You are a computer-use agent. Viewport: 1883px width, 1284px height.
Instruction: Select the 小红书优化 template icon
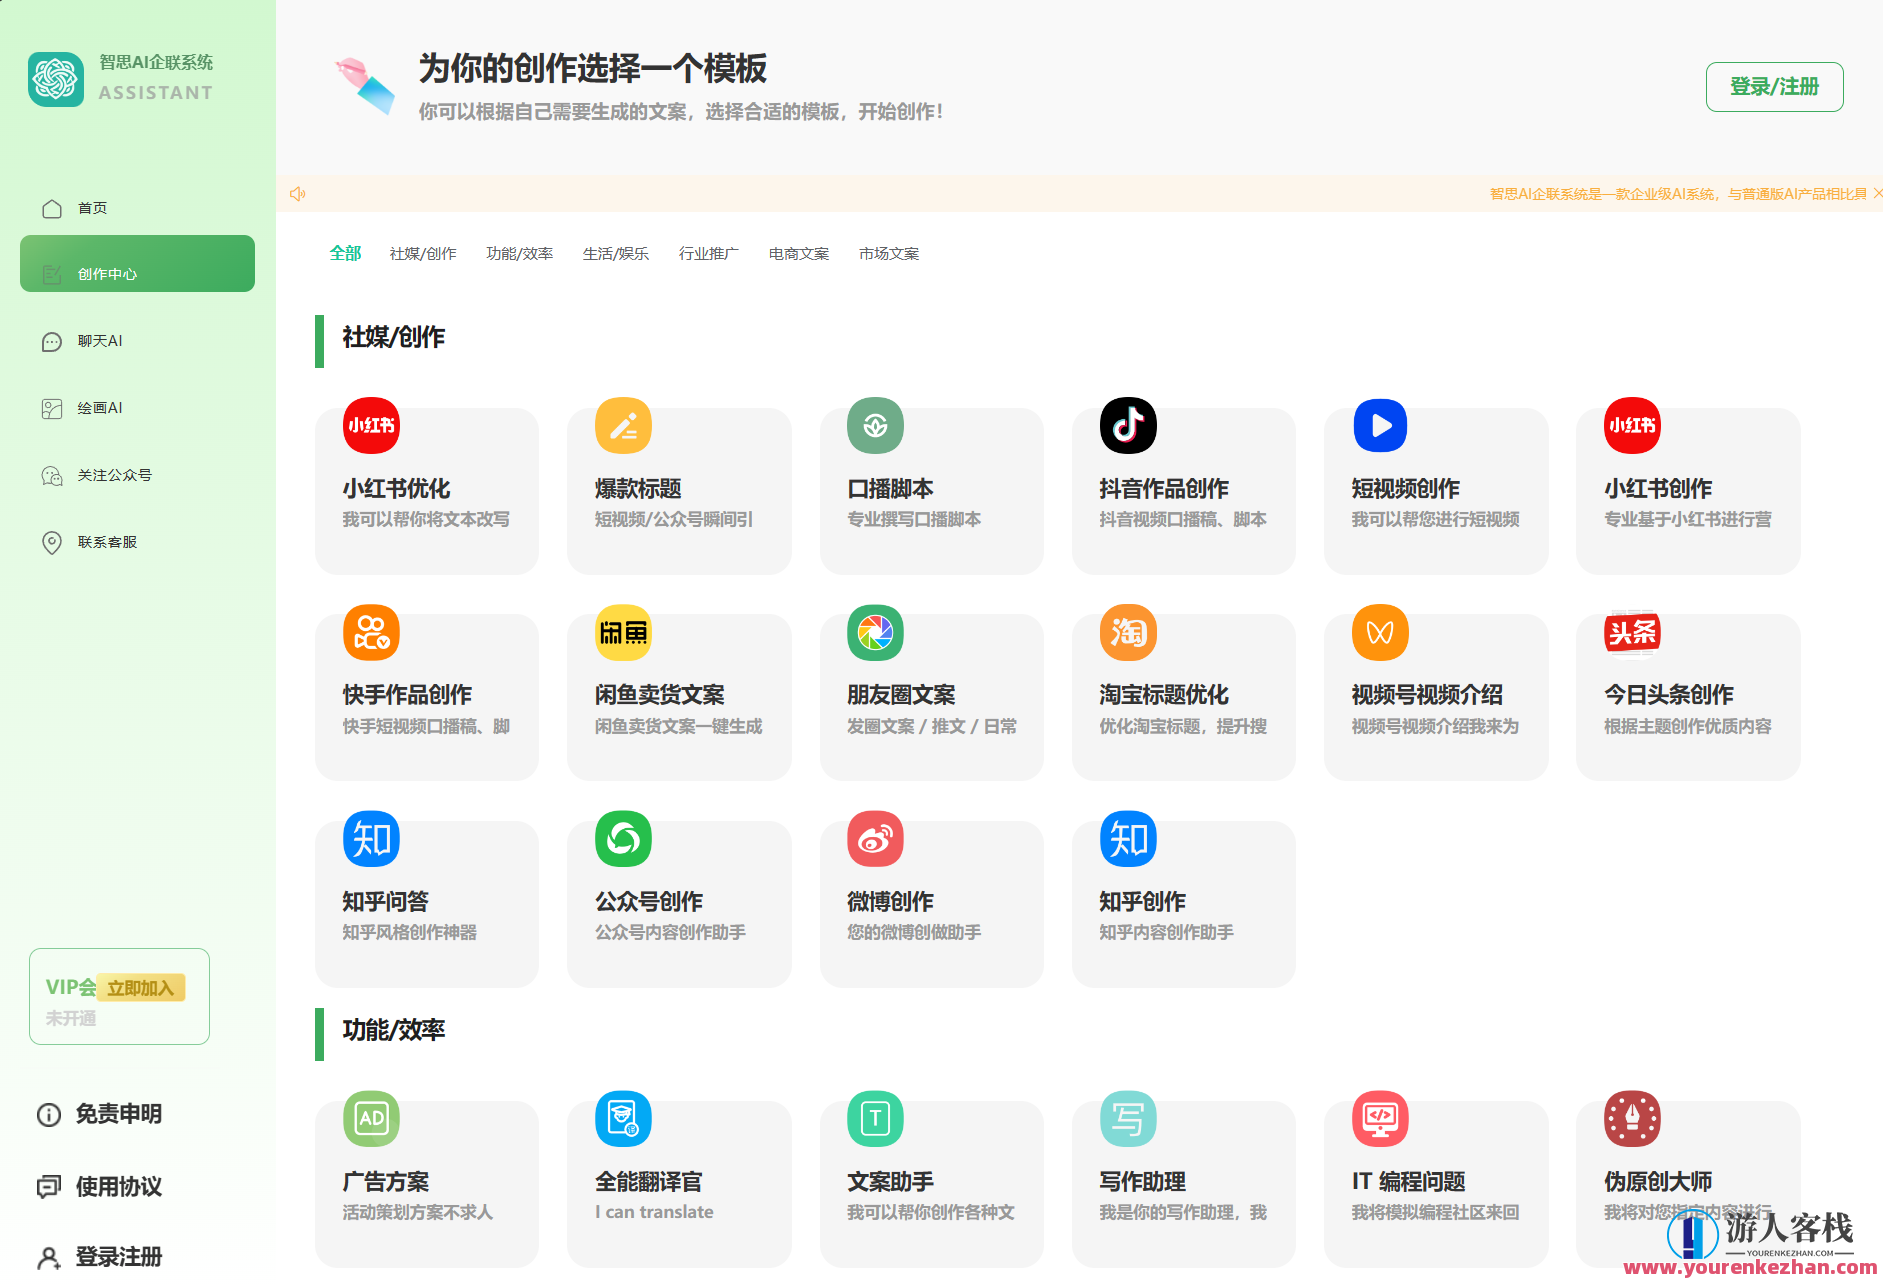click(370, 426)
